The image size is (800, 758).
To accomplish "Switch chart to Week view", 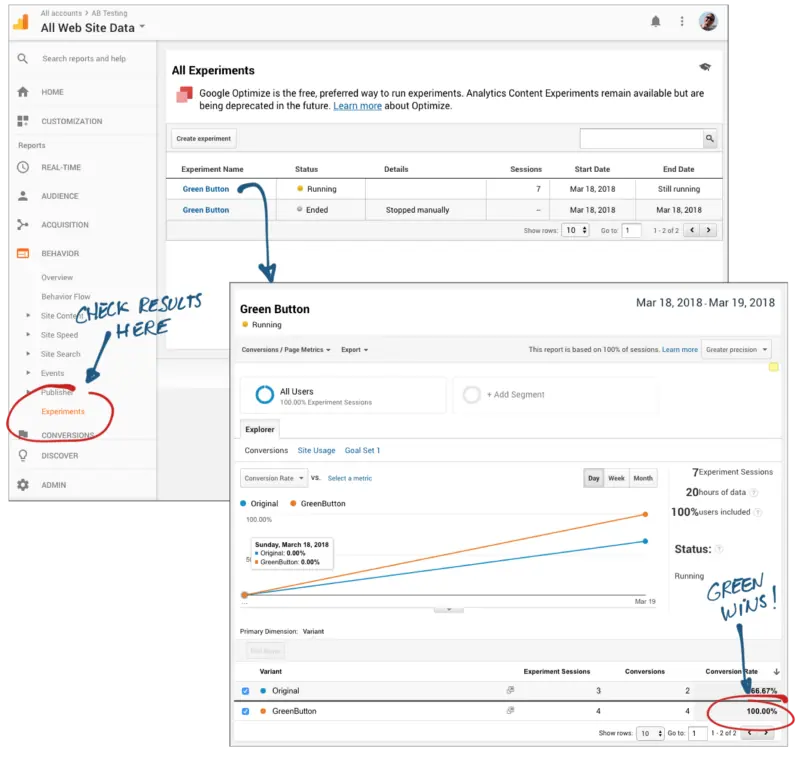I will [x=616, y=478].
